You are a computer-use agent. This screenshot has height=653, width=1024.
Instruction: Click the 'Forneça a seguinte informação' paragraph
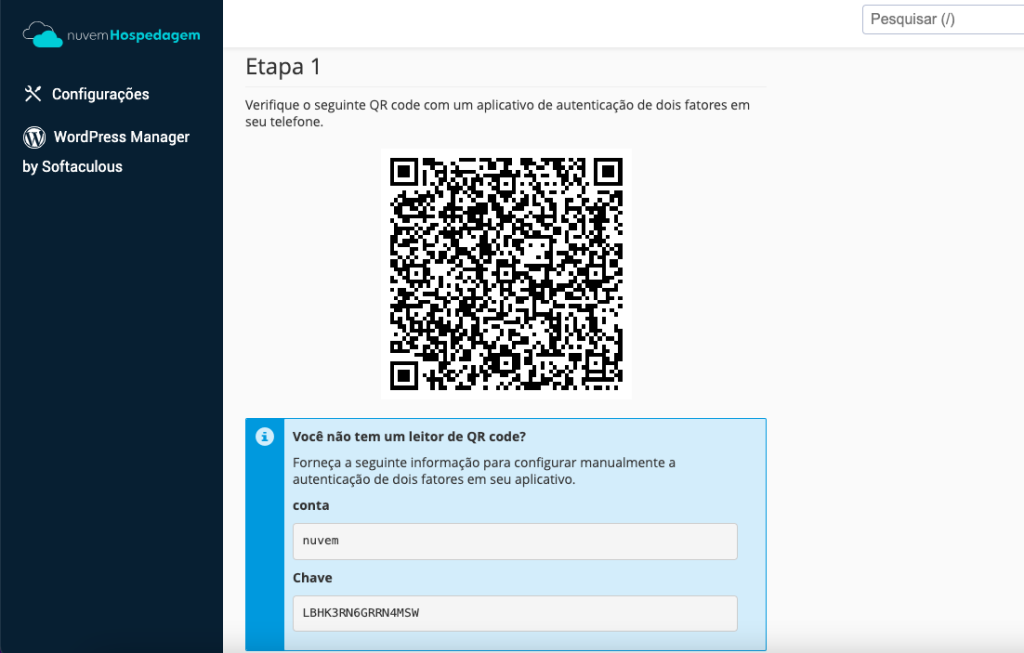(484, 471)
